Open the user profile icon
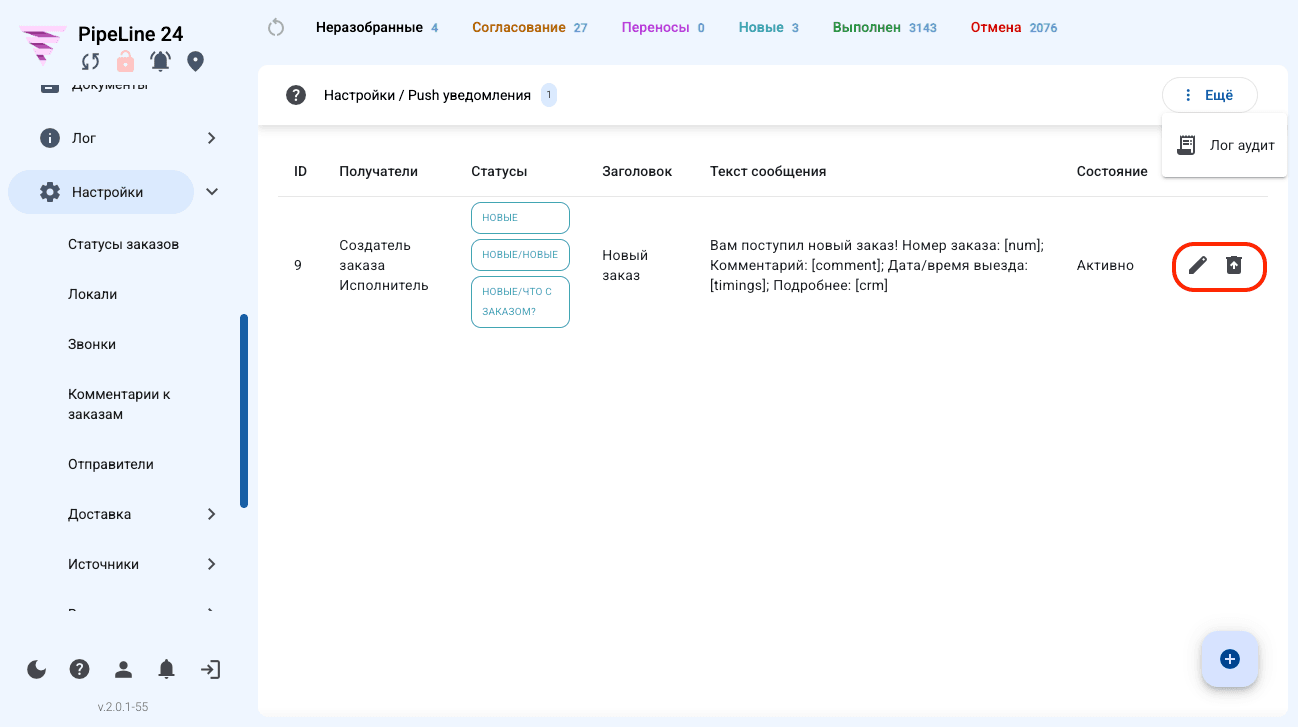Image resolution: width=1298 pixels, height=727 pixels. click(123, 670)
